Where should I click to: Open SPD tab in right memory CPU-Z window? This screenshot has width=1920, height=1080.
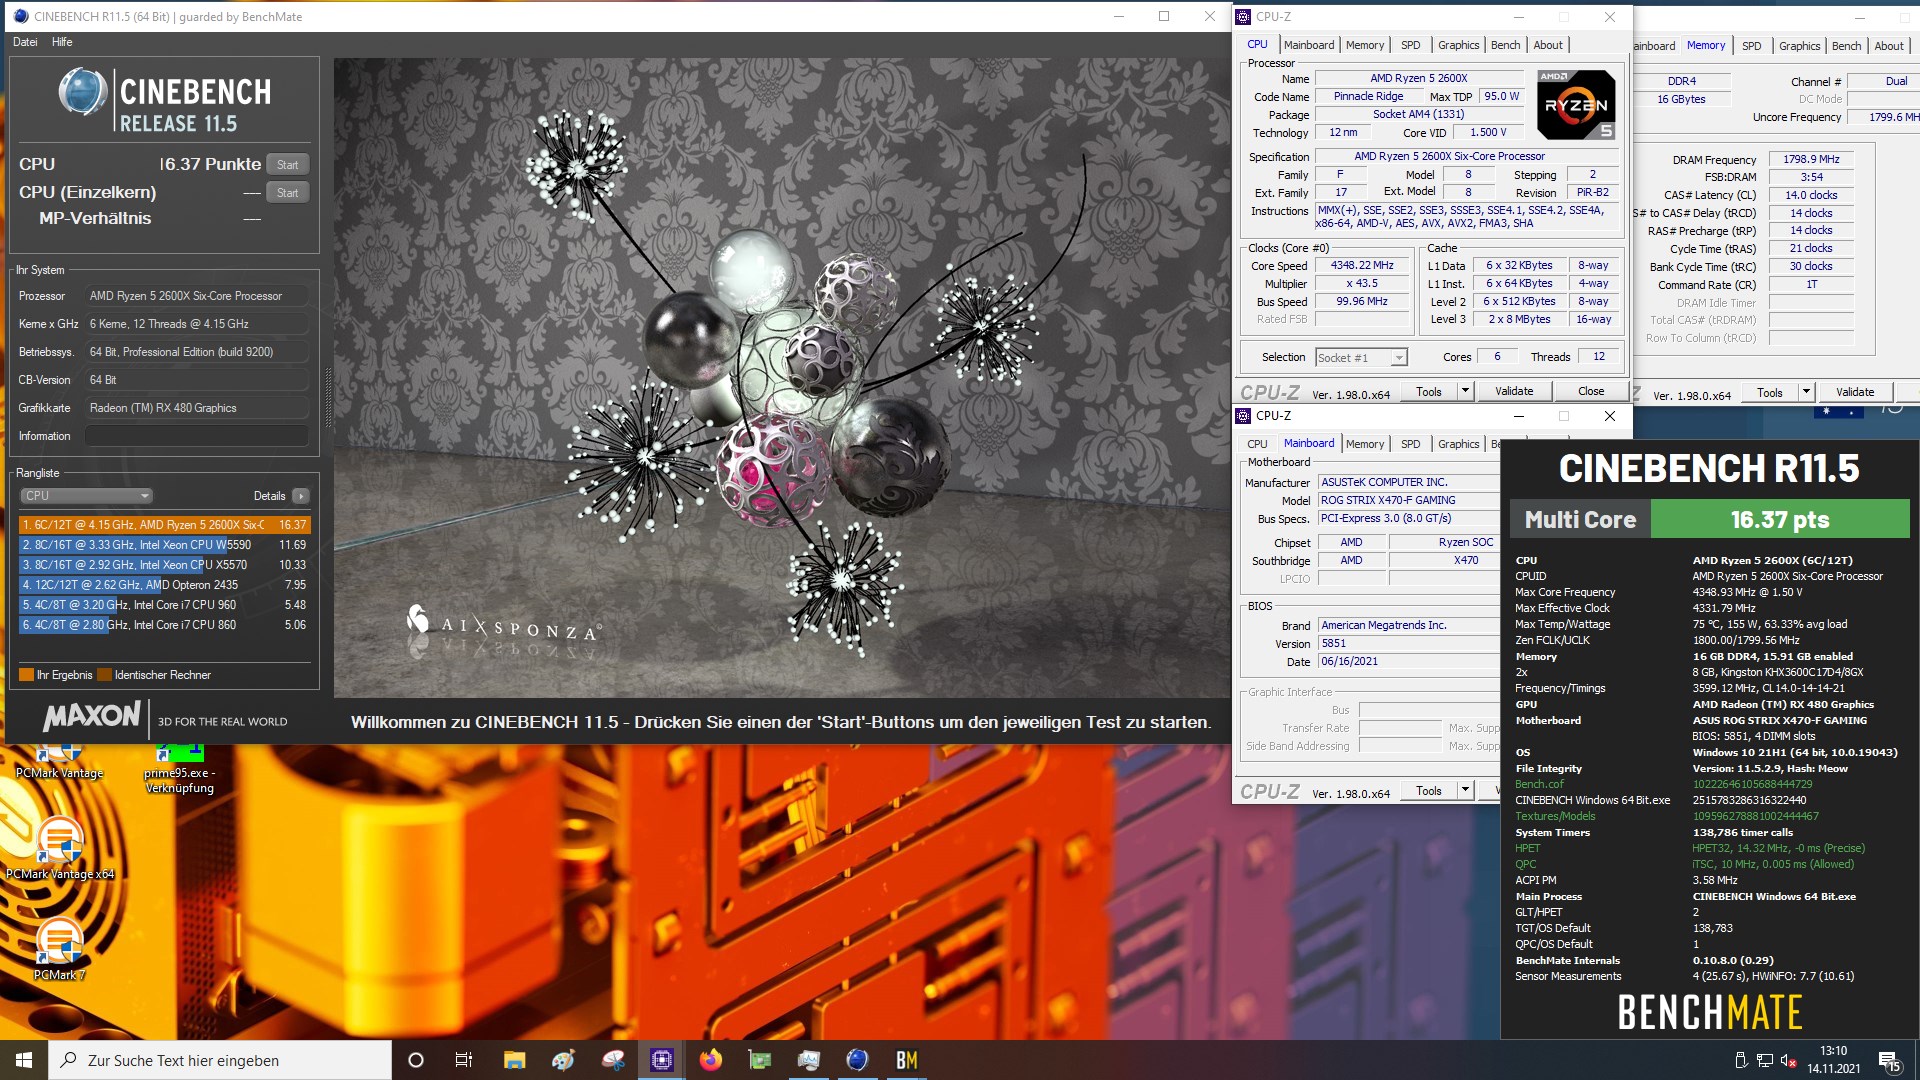coord(1752,46)
